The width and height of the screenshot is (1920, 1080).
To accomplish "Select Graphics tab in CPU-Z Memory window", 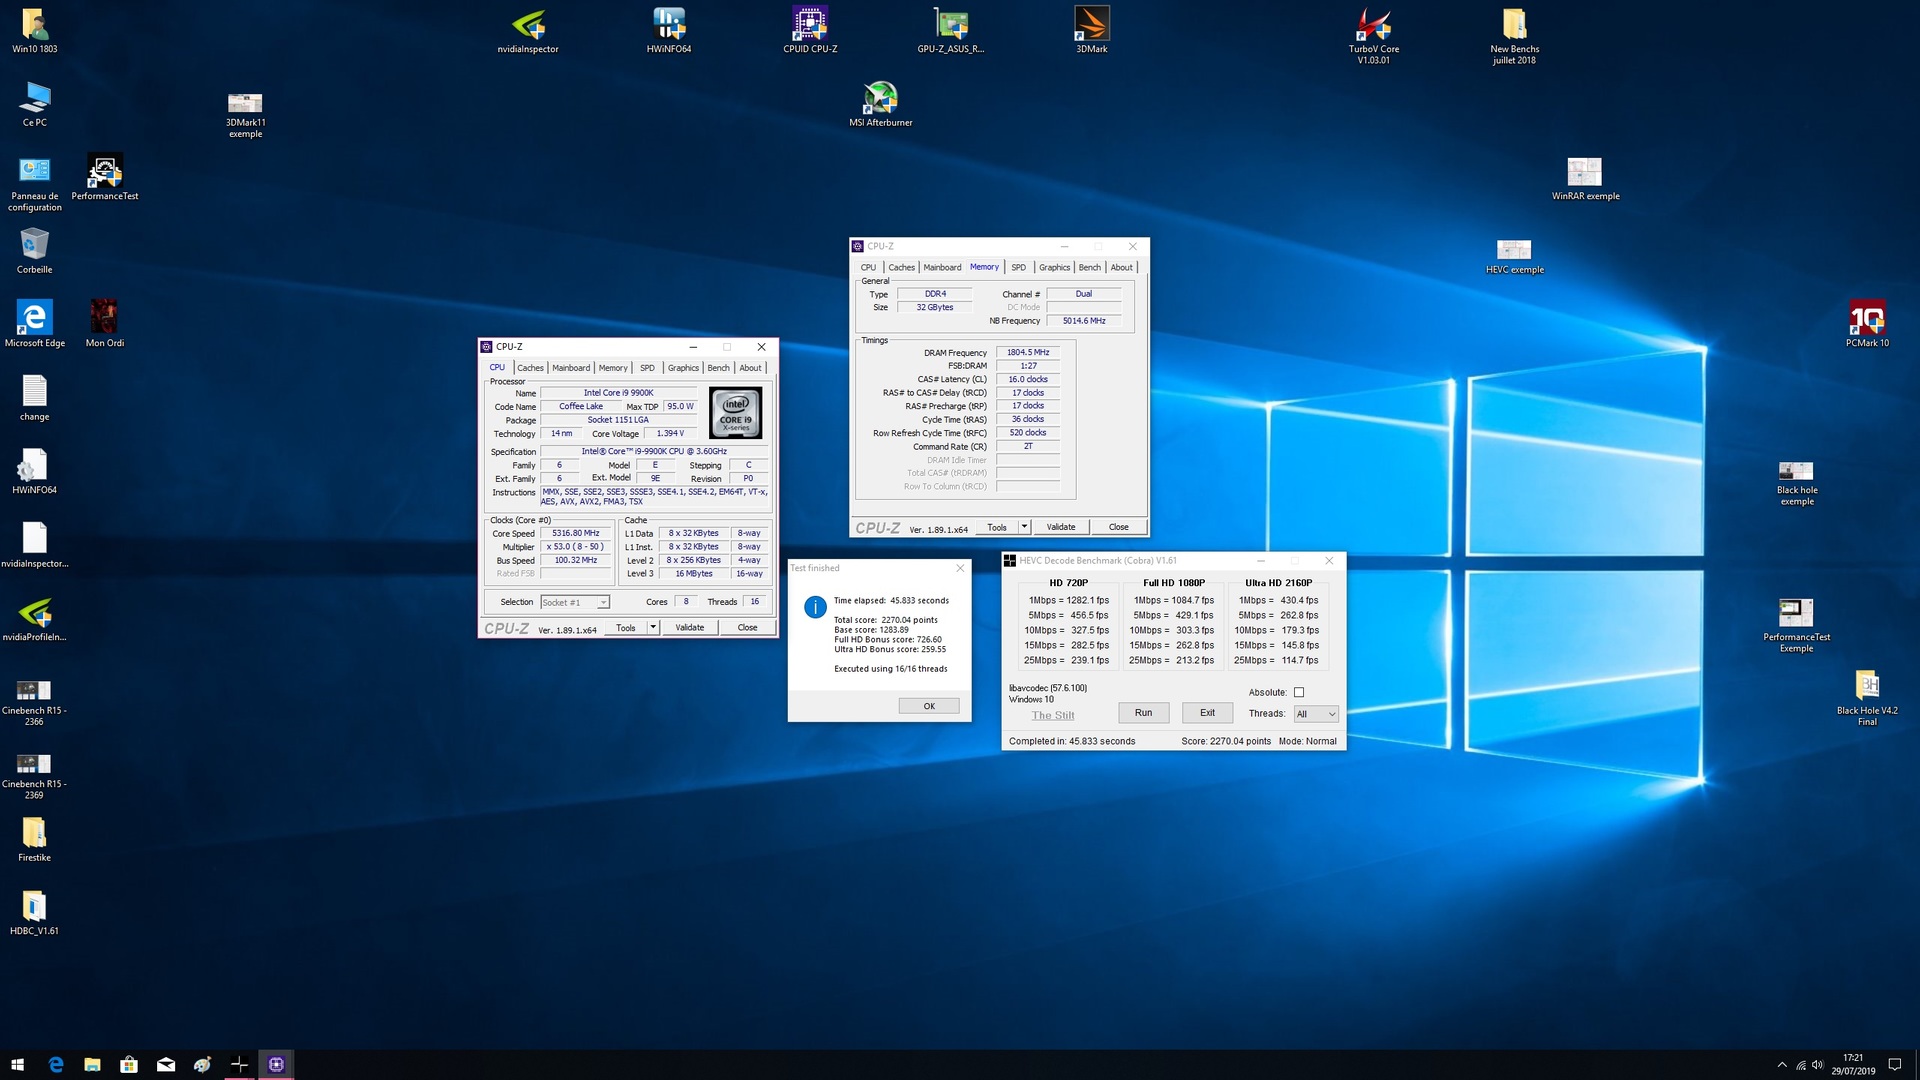I will tap(1054, 267).
